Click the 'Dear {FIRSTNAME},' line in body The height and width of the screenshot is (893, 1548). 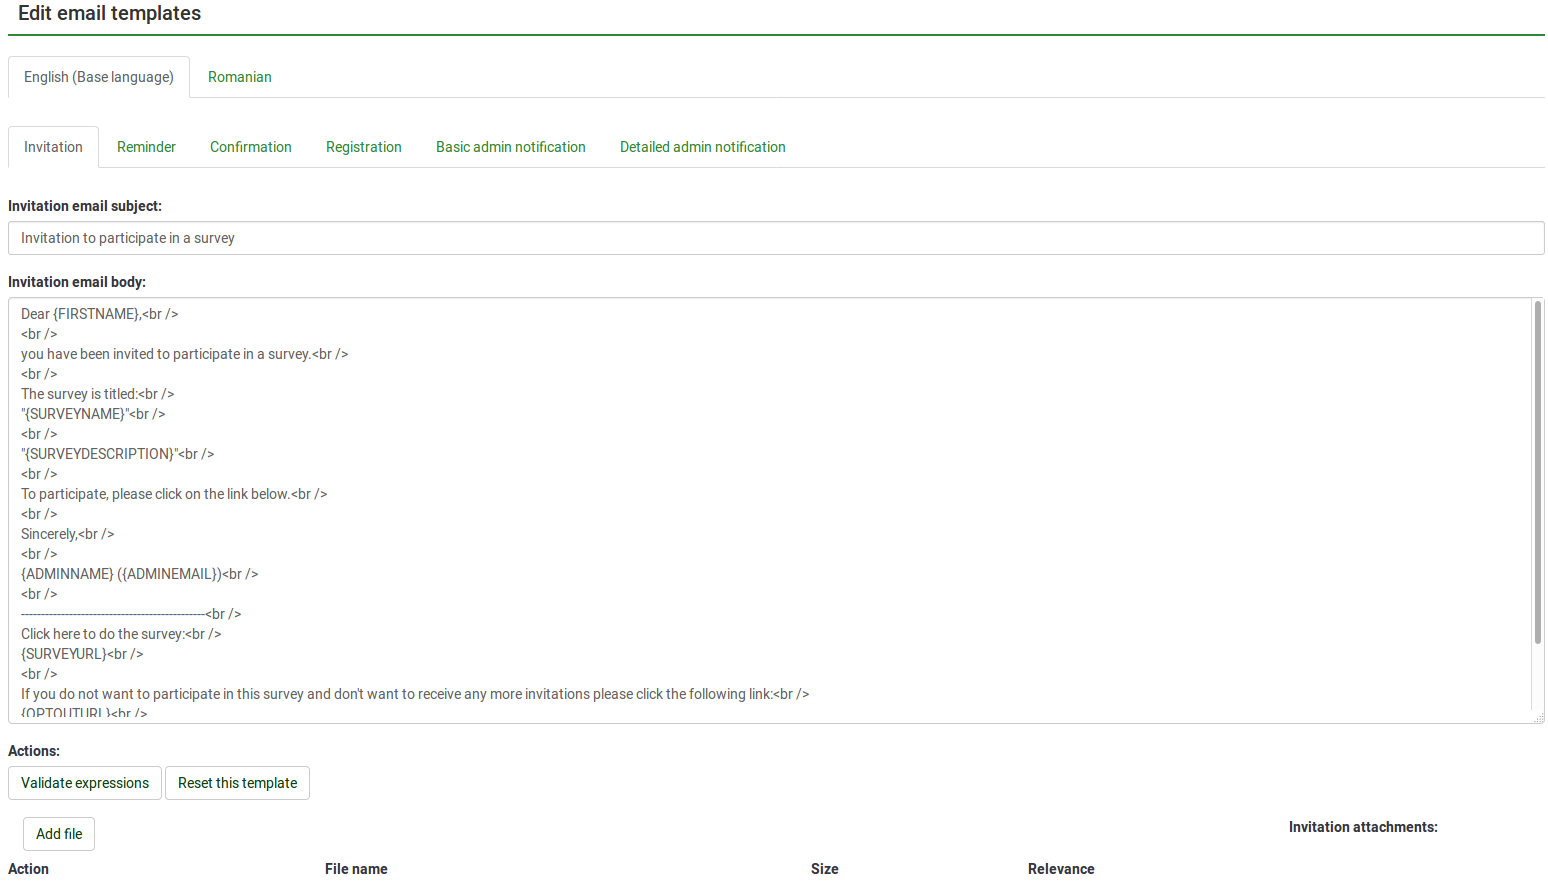pyautogui.click(x=100, y=314)
